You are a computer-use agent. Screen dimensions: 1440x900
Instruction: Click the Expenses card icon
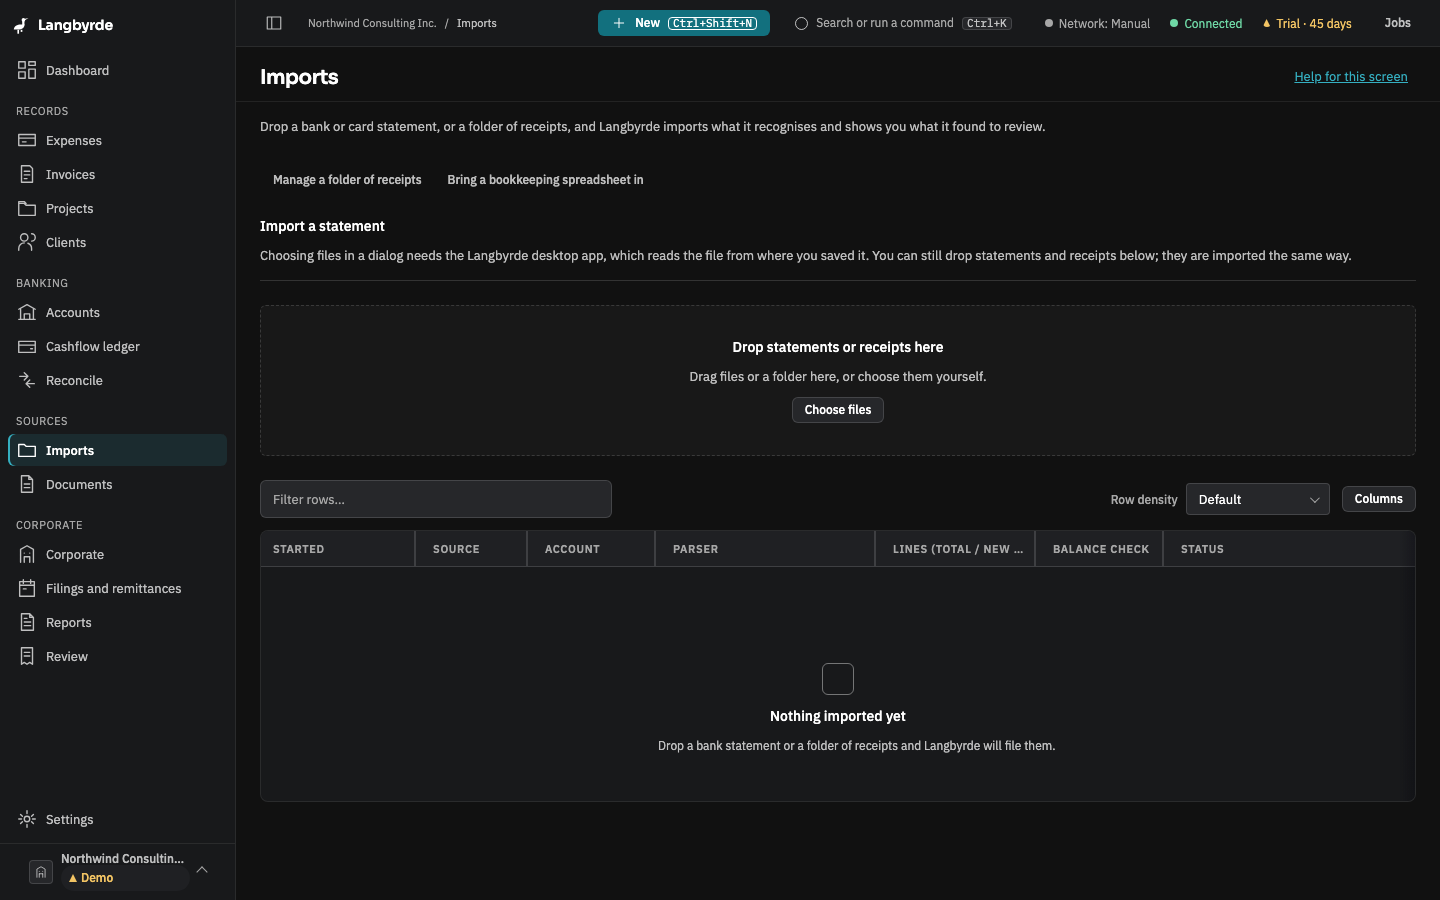[x=27, y=140]
